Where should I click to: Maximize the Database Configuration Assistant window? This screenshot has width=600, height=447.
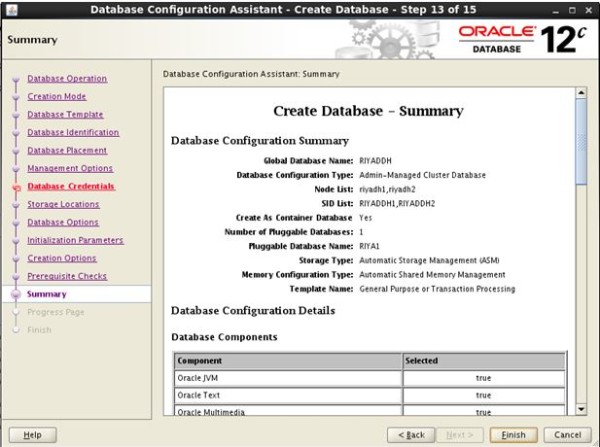572,10
